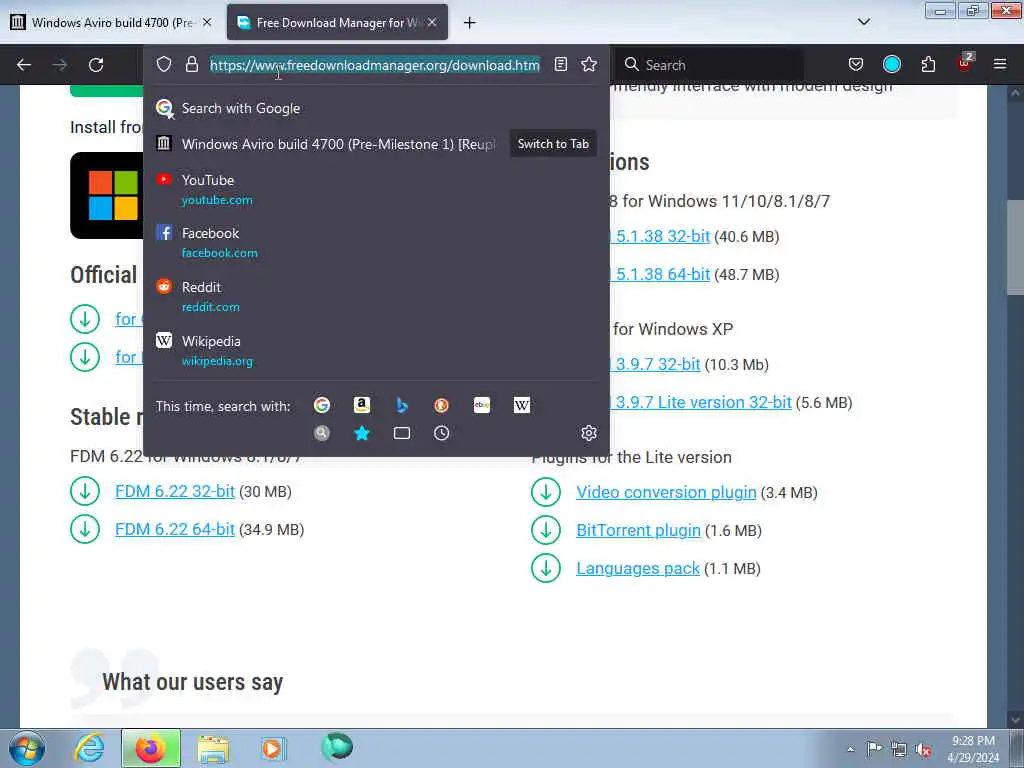
Task: Pick the YouTube suggestion
Action: [376, 189]
